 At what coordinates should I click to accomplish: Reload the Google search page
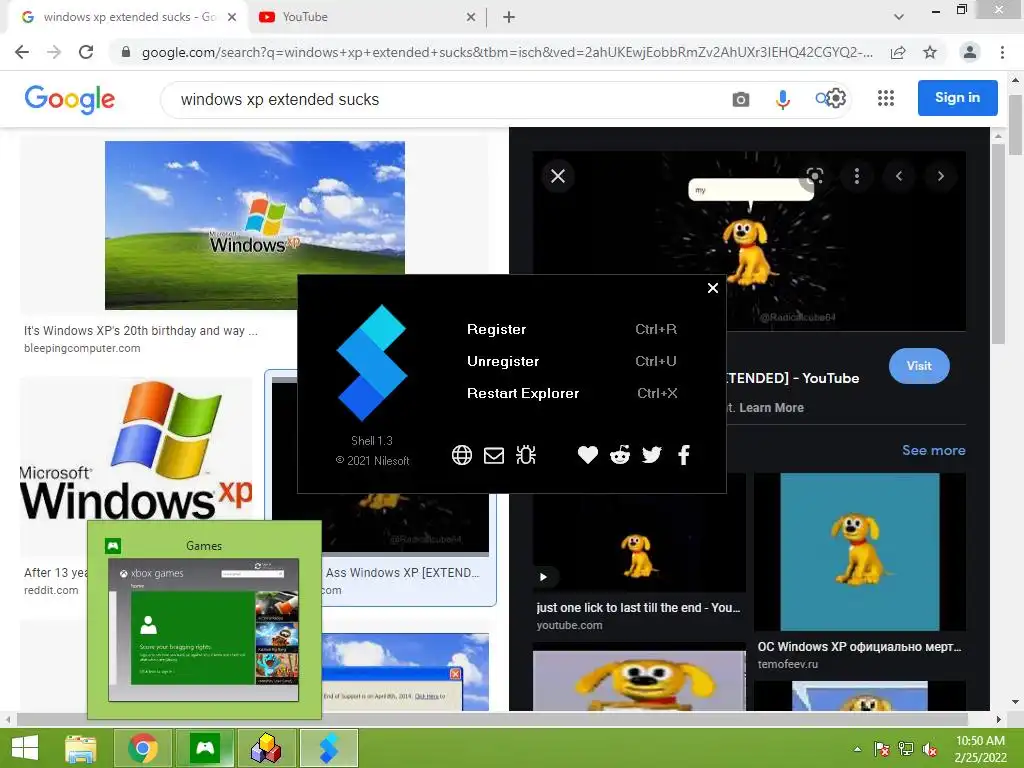pyautogui.click(x=86, y=52)
